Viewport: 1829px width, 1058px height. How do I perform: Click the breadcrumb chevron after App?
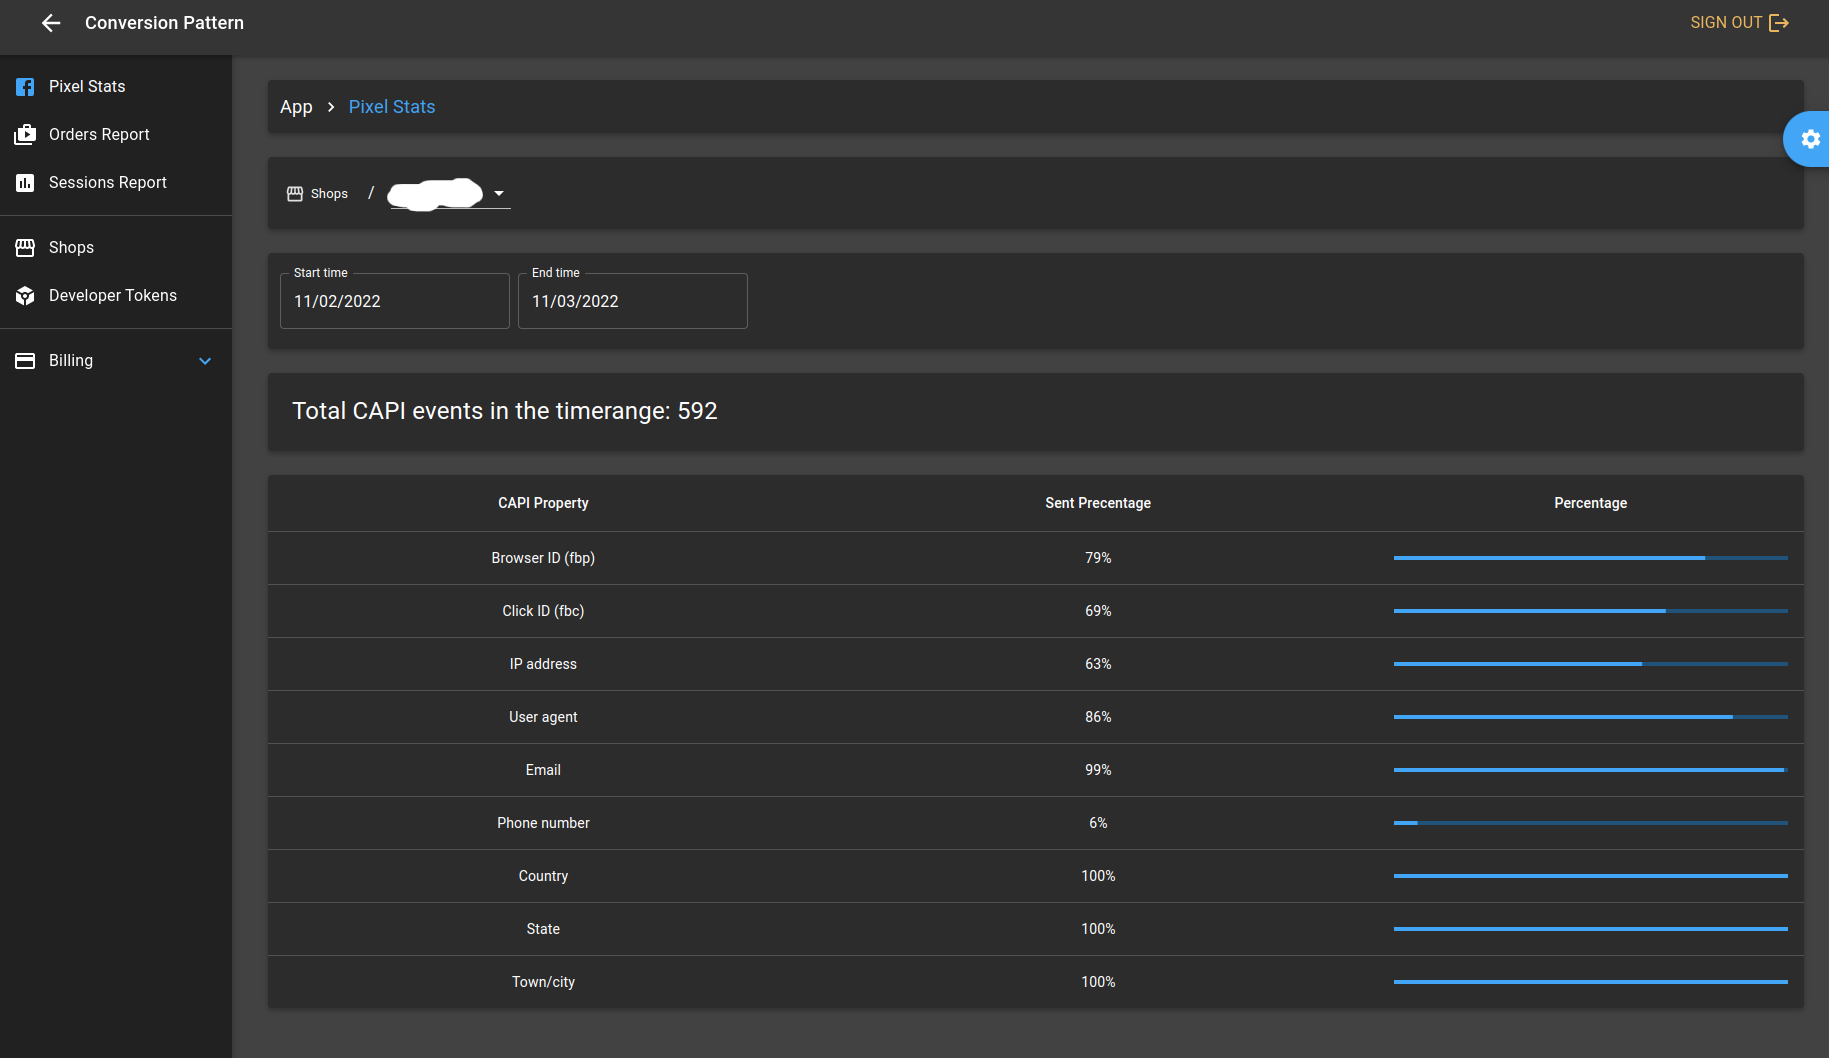[x=331, y=107]
